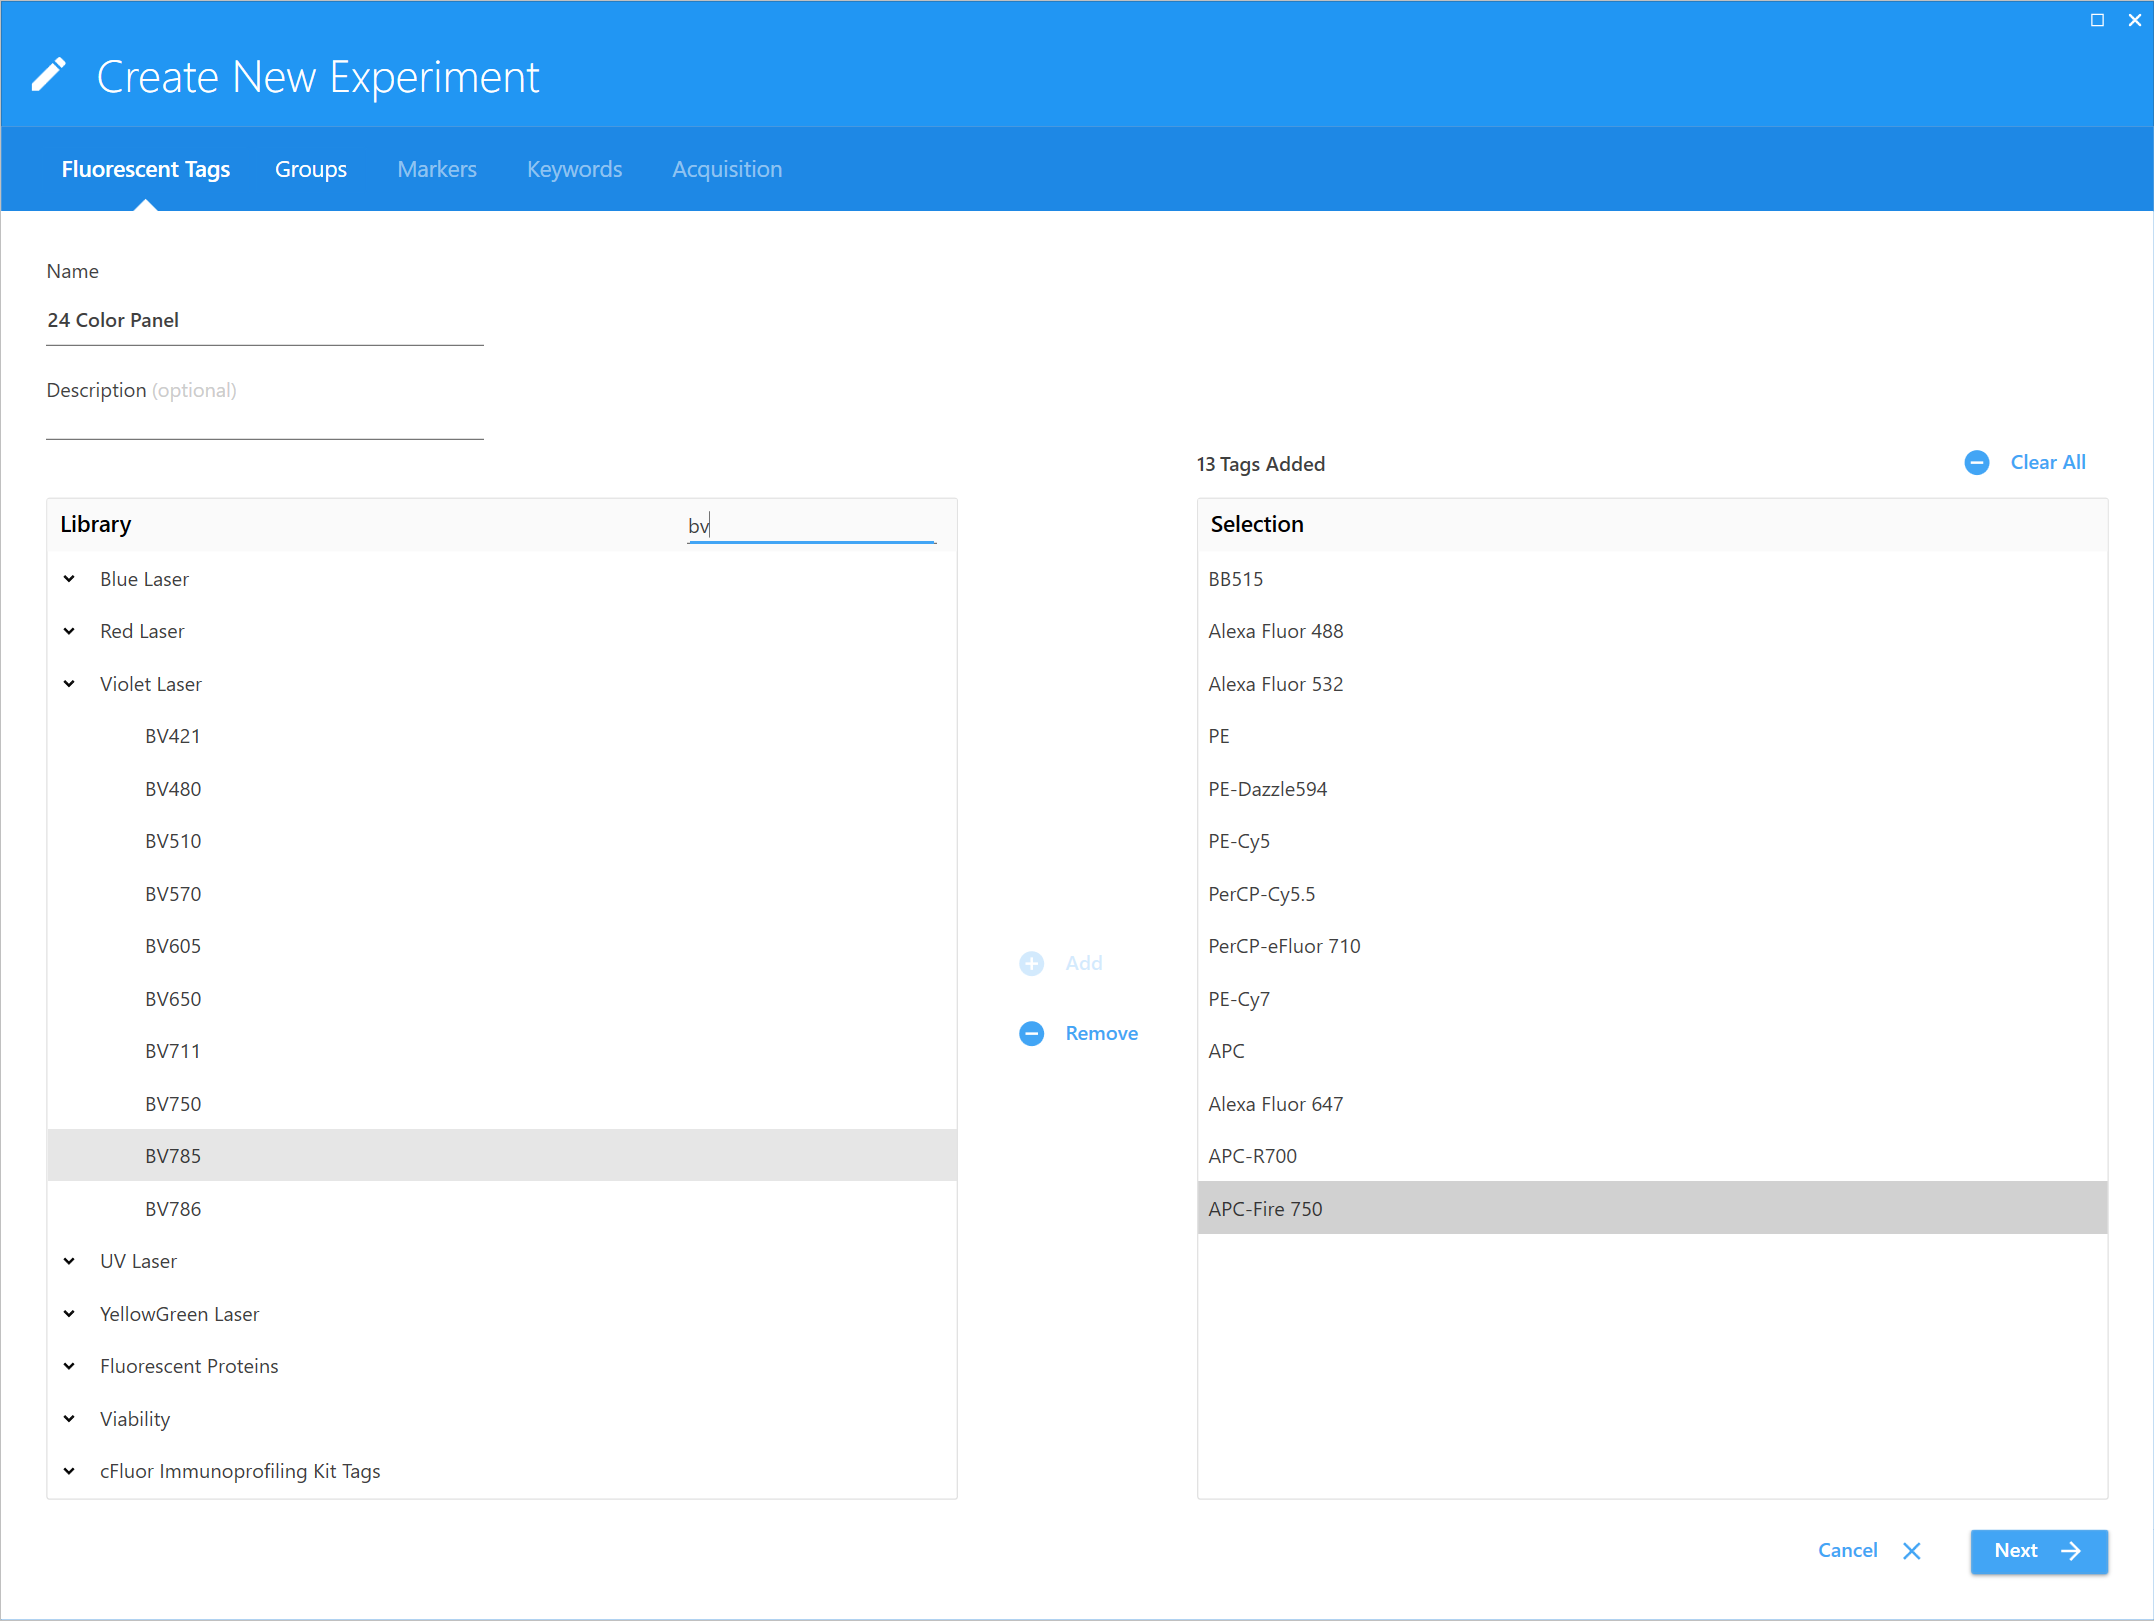Click the arrow icon on Next button

pos(2071,1550)
